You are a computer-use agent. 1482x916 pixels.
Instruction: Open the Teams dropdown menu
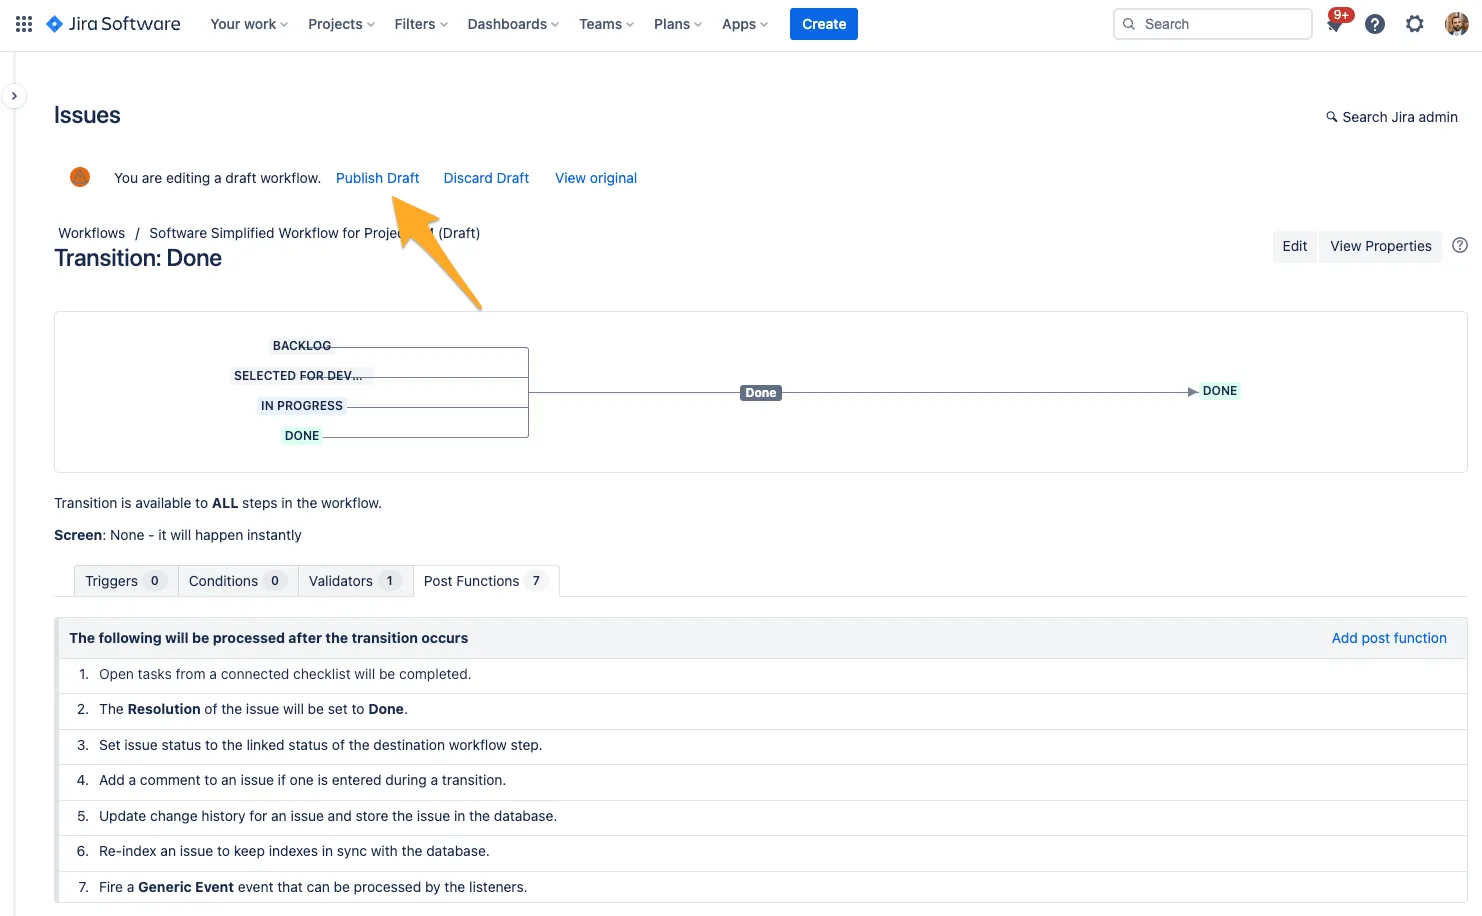606,24
